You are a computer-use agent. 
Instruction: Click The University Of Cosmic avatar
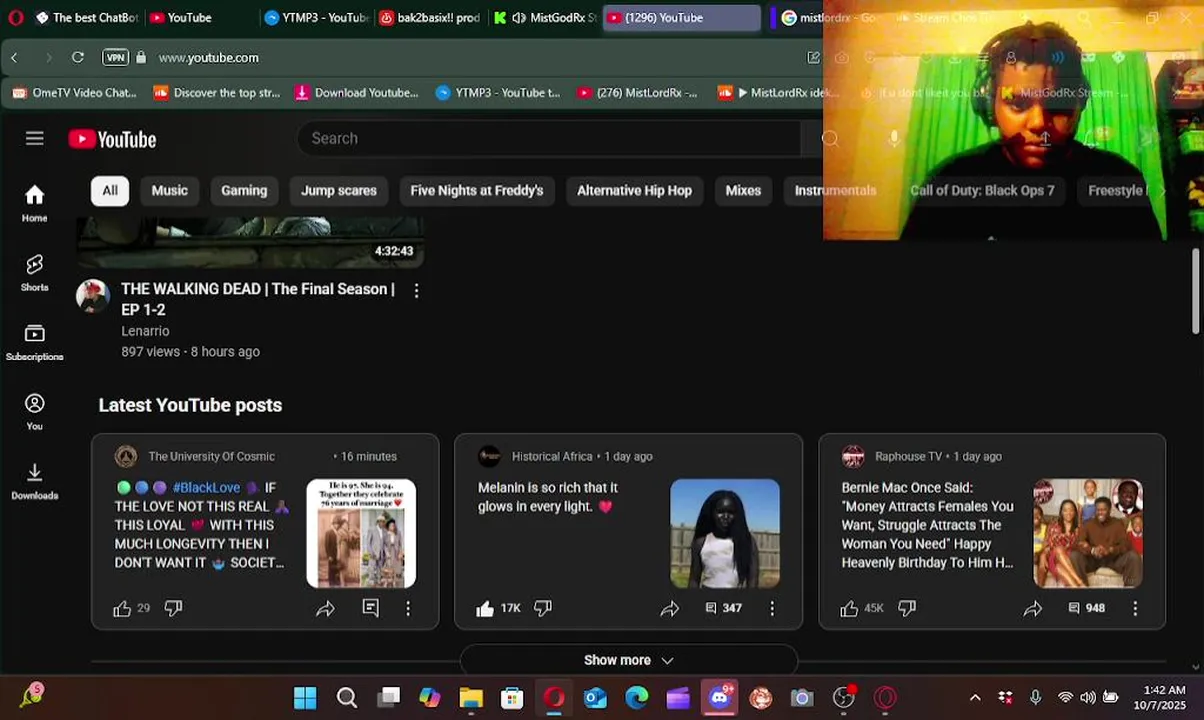click(126, 456)
